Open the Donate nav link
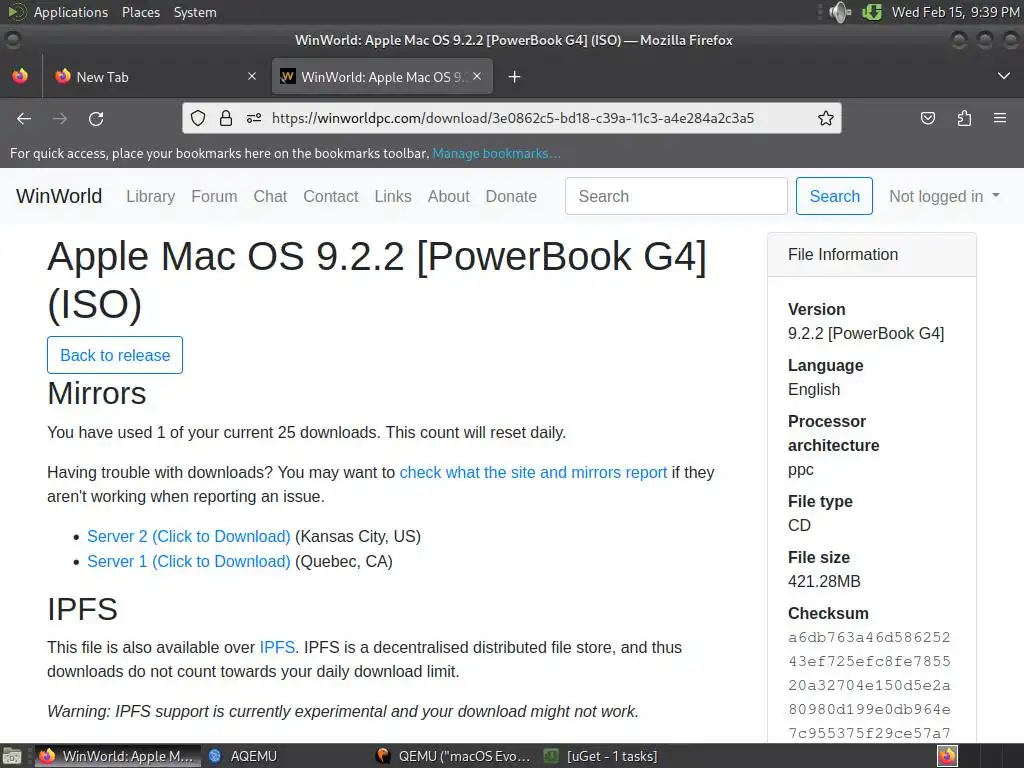Image resolution: width=1024 pixels, height=768 pixels. point(511,196)
